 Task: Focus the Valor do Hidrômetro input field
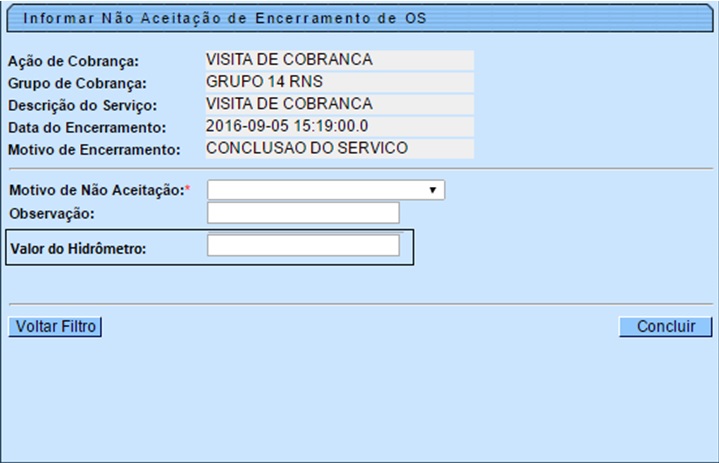(x=302, y=246)
